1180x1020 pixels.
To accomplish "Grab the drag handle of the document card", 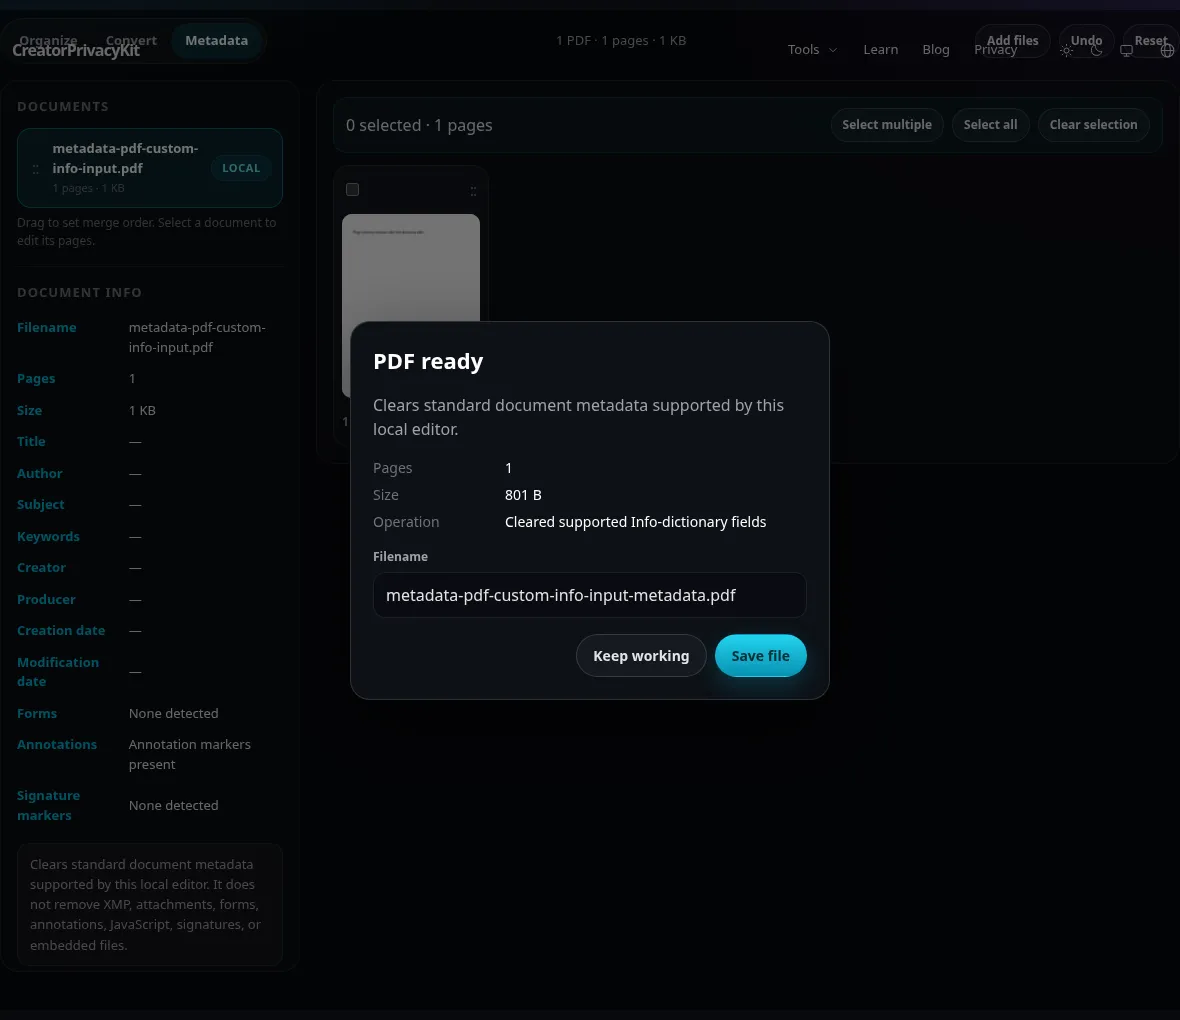I will tap(35, 169).
